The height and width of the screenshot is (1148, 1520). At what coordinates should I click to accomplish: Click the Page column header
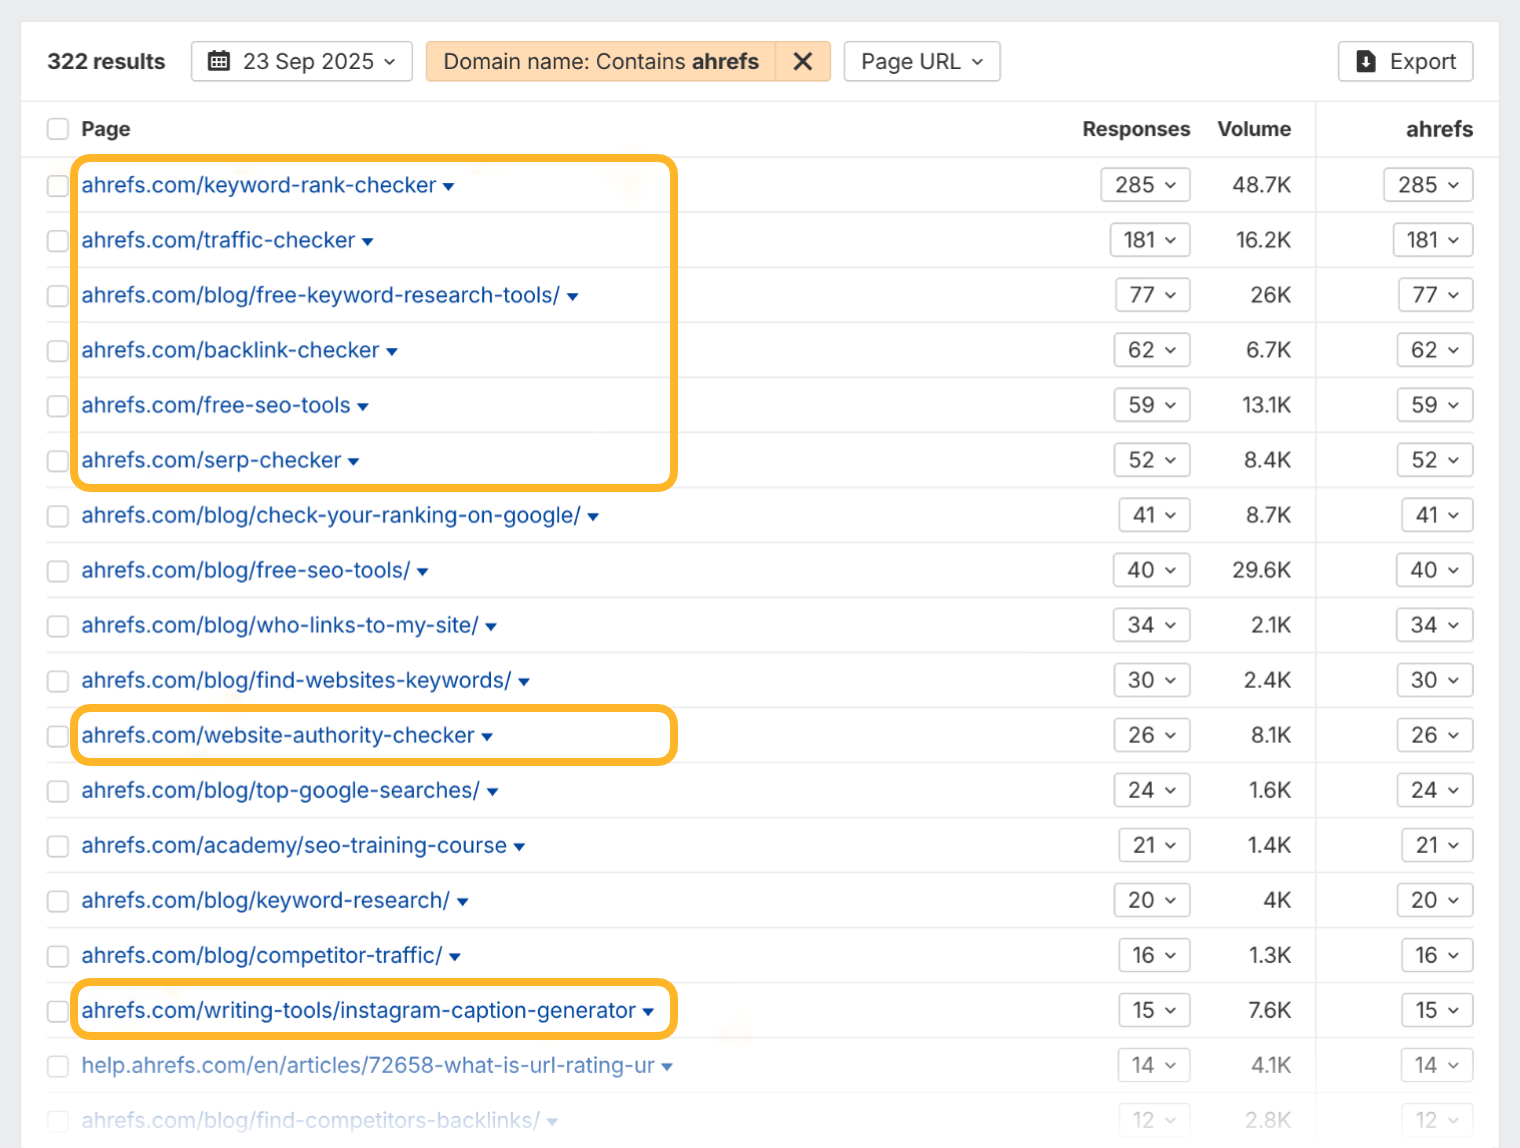105,129
